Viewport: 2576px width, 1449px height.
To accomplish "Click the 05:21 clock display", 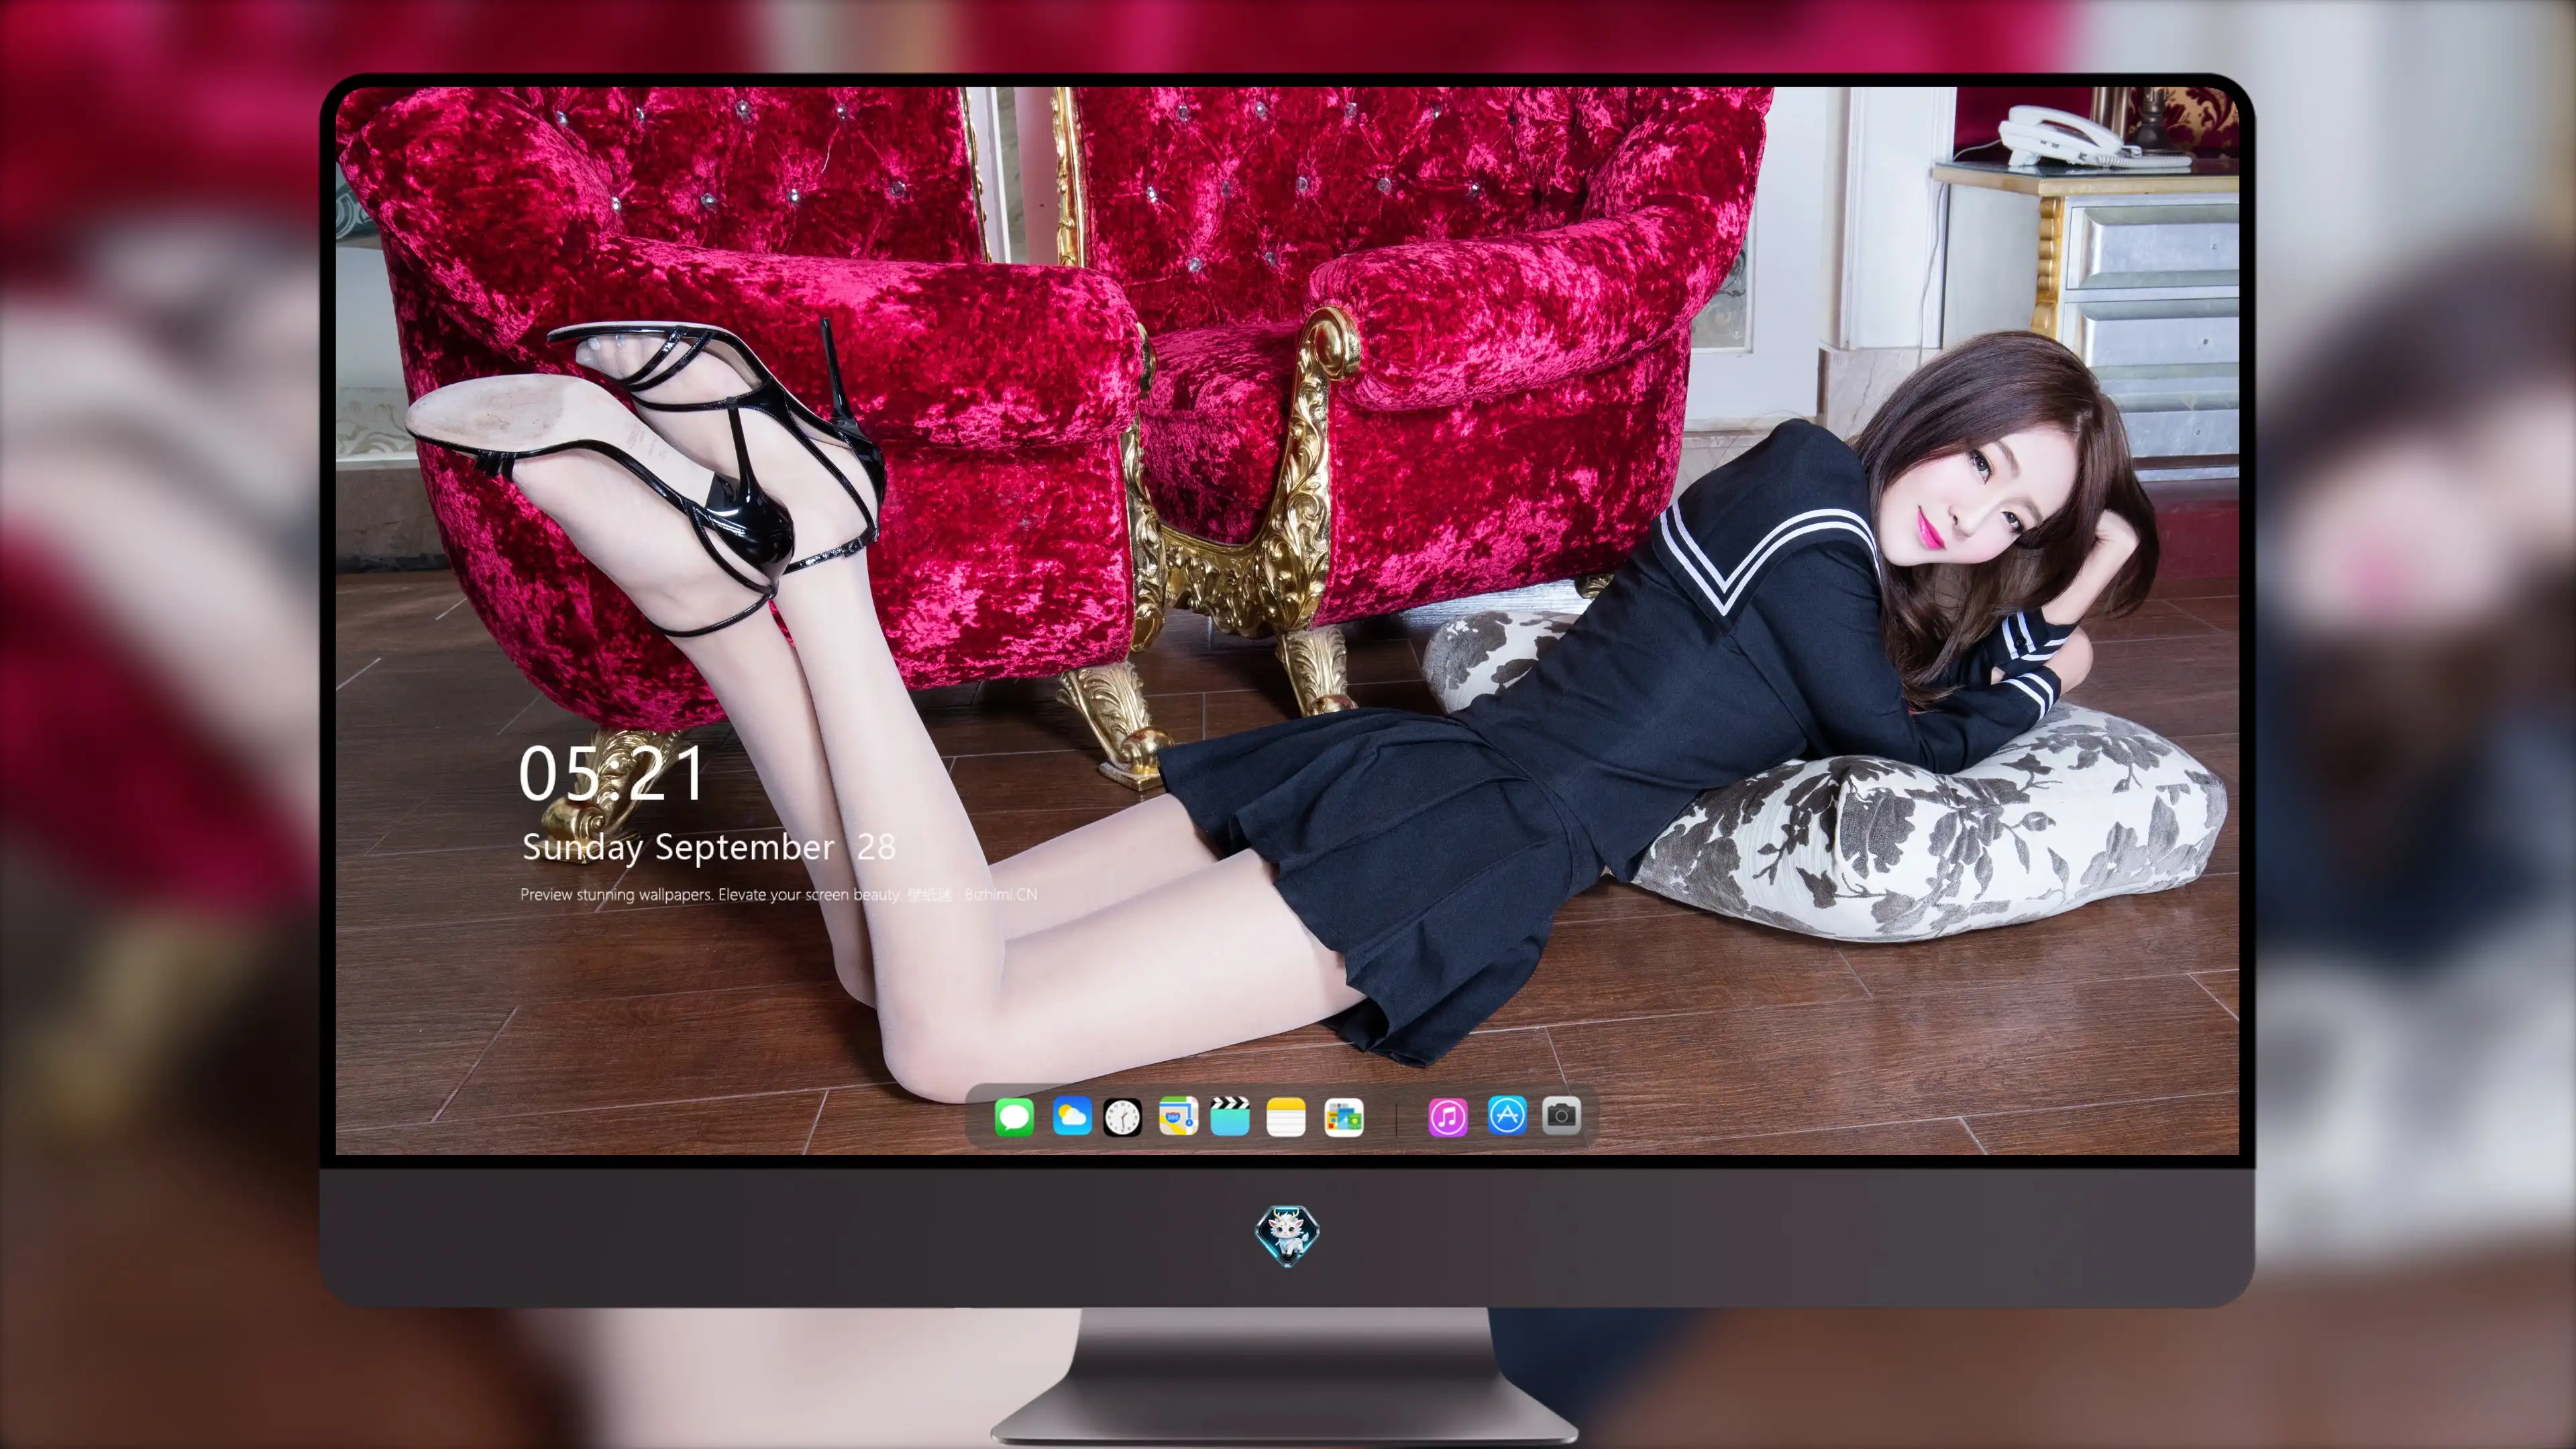I will (x=611, y=774).
